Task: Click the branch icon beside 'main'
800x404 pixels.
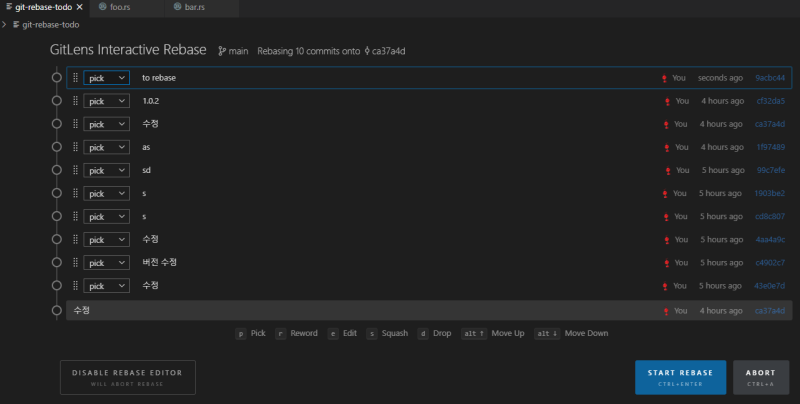Action: 222,51
